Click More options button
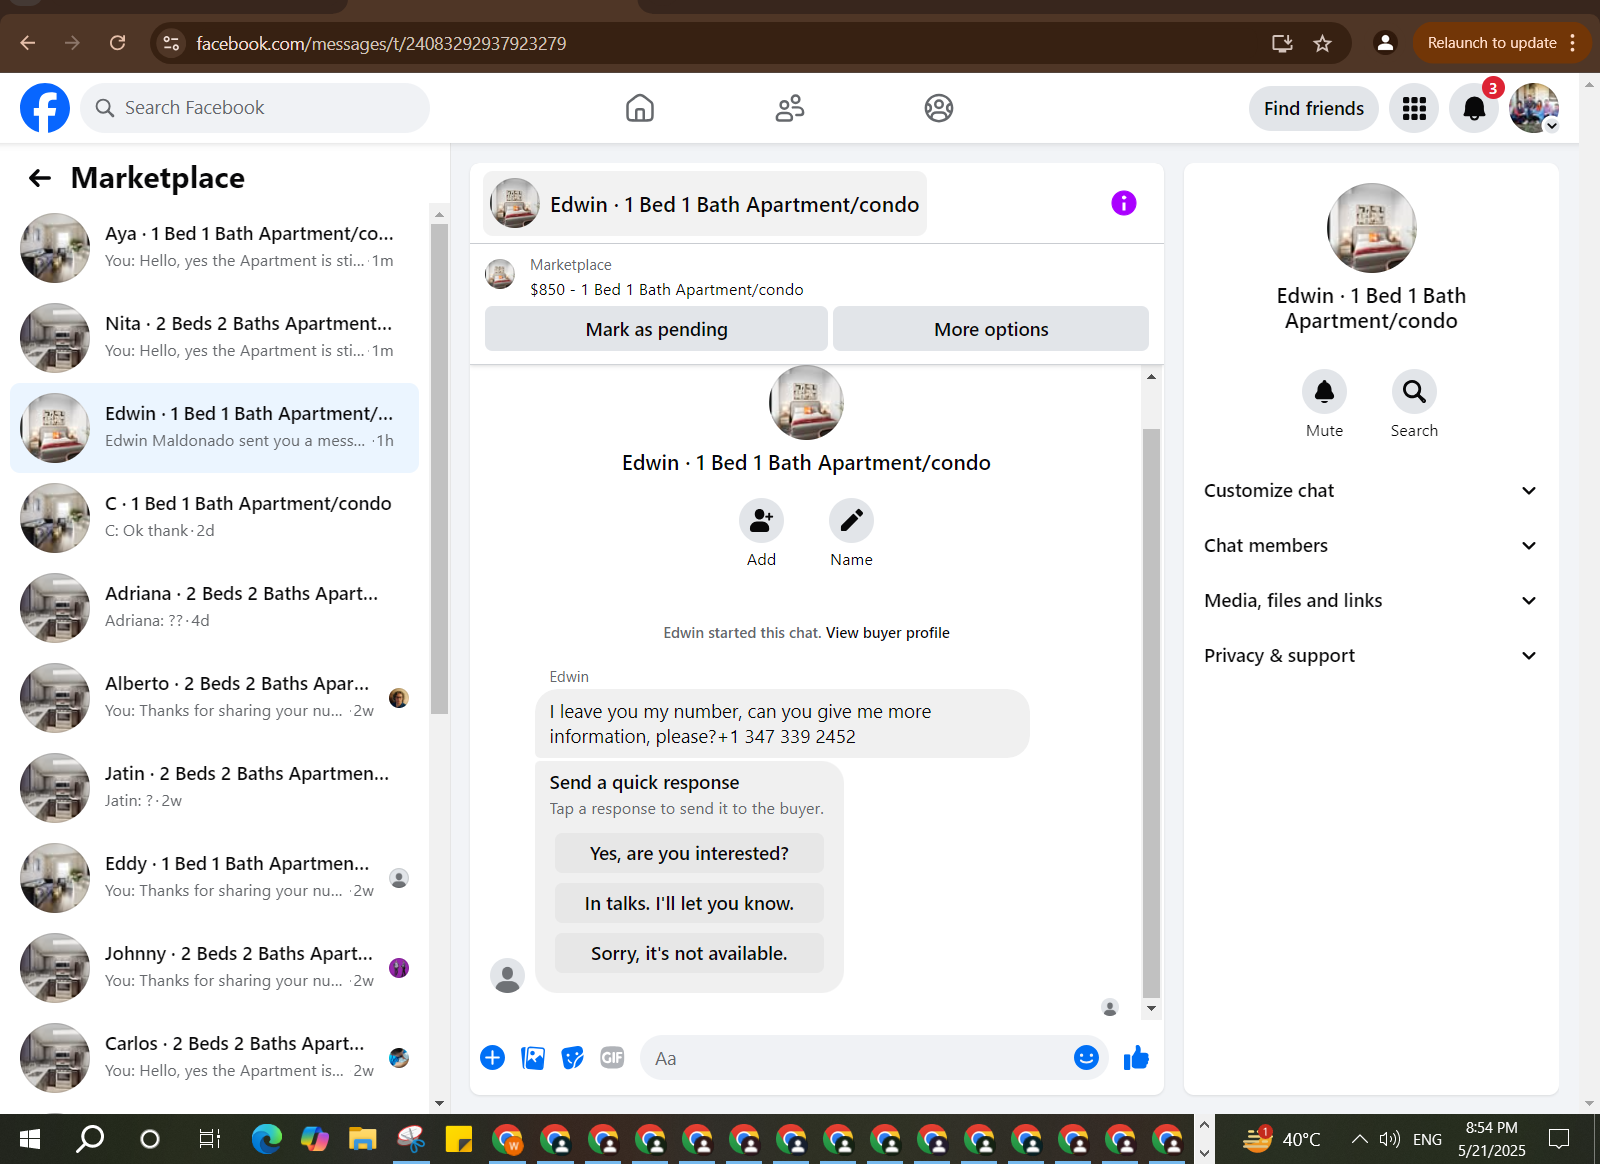Screen dimensions: 1600x1164 pyautogui.click(x=991, y=329)
